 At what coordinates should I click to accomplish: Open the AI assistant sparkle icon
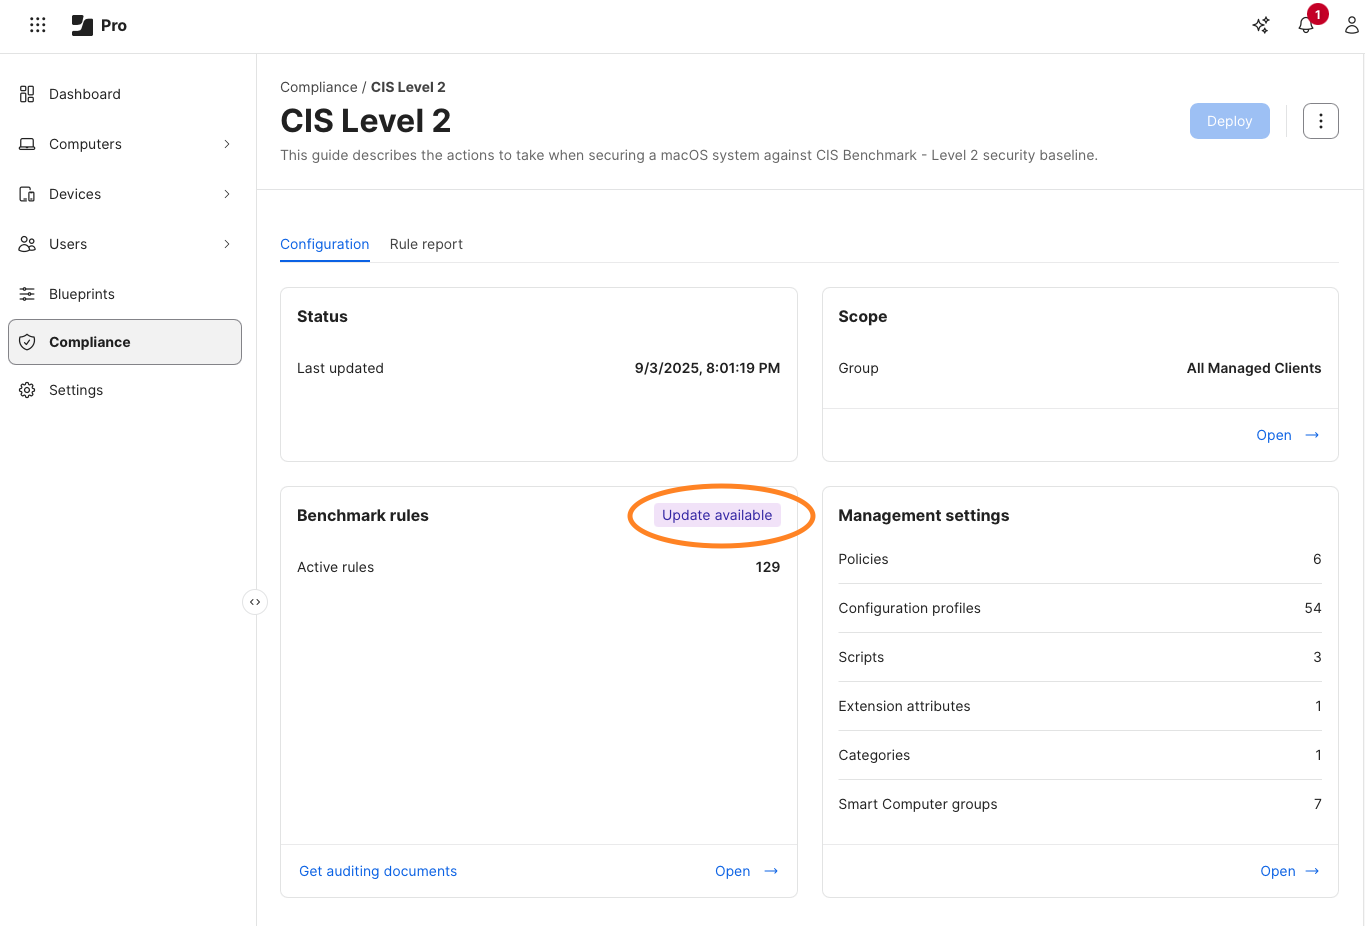(x=1261, y=25)
